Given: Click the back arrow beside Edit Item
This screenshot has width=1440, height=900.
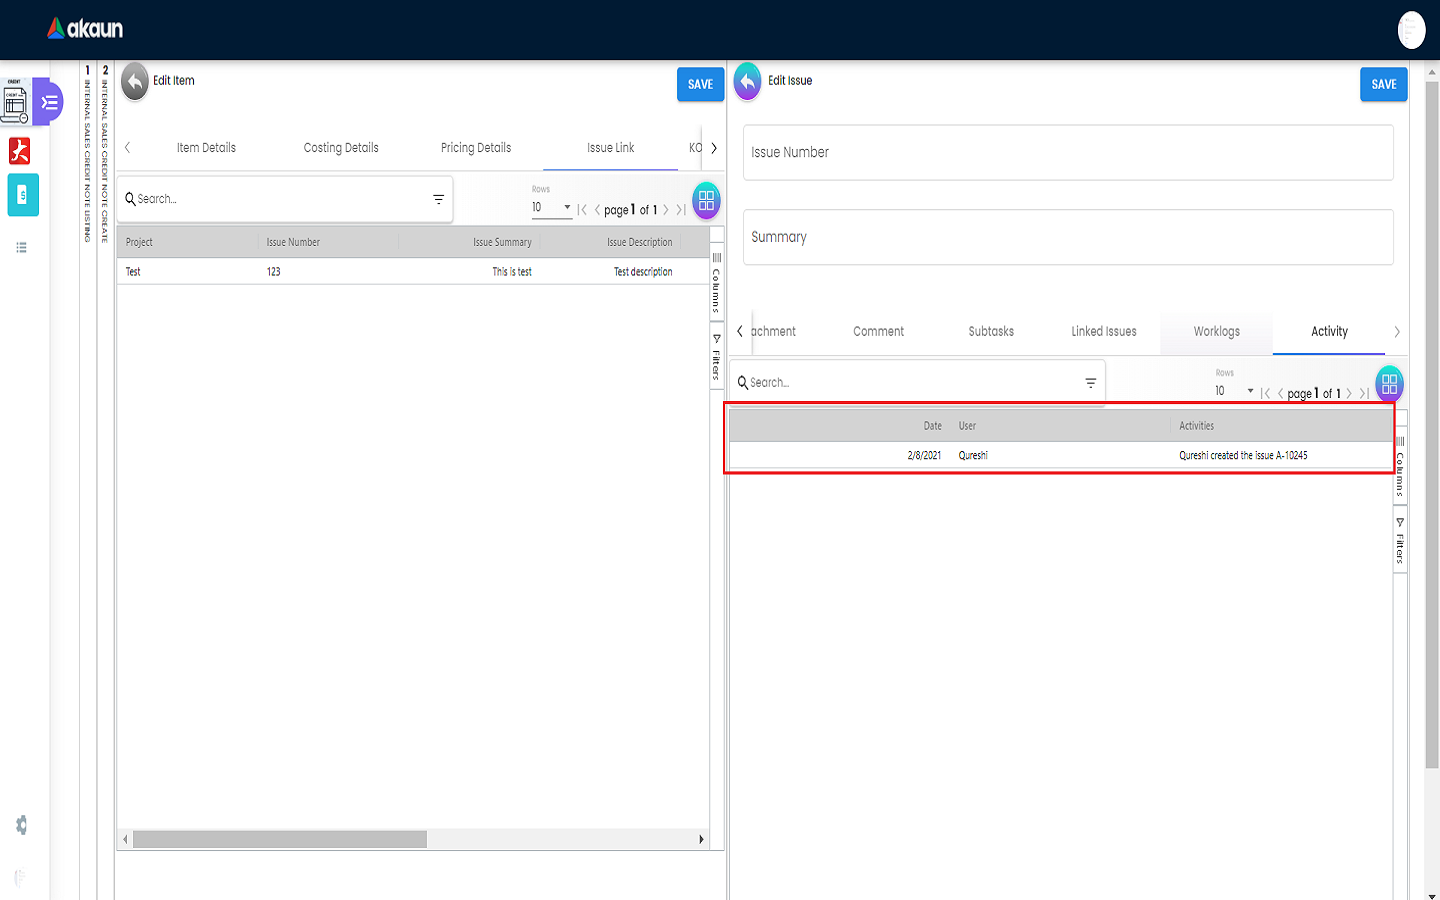Looking at the screenshot, I should click(135, 82).
